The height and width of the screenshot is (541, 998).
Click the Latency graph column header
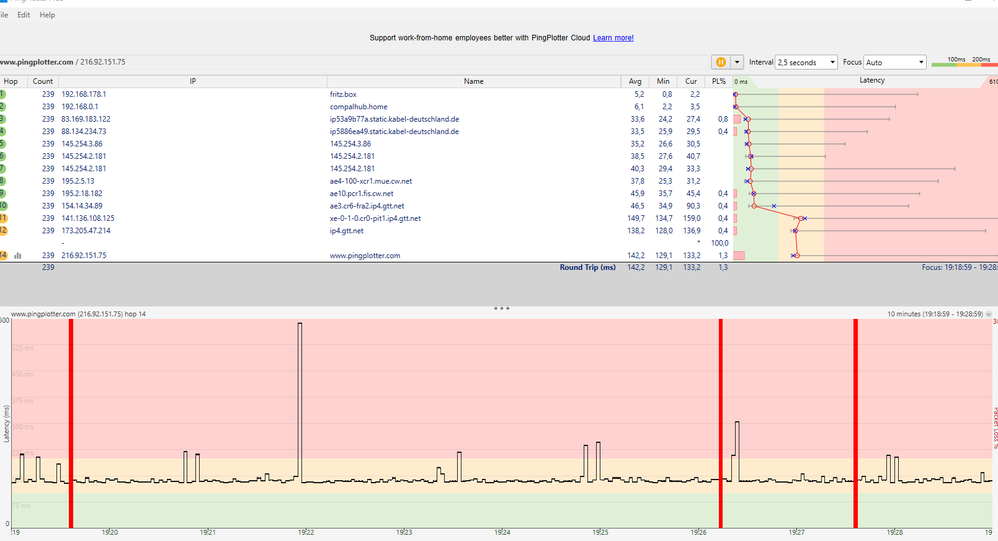(x=871, y=81)
